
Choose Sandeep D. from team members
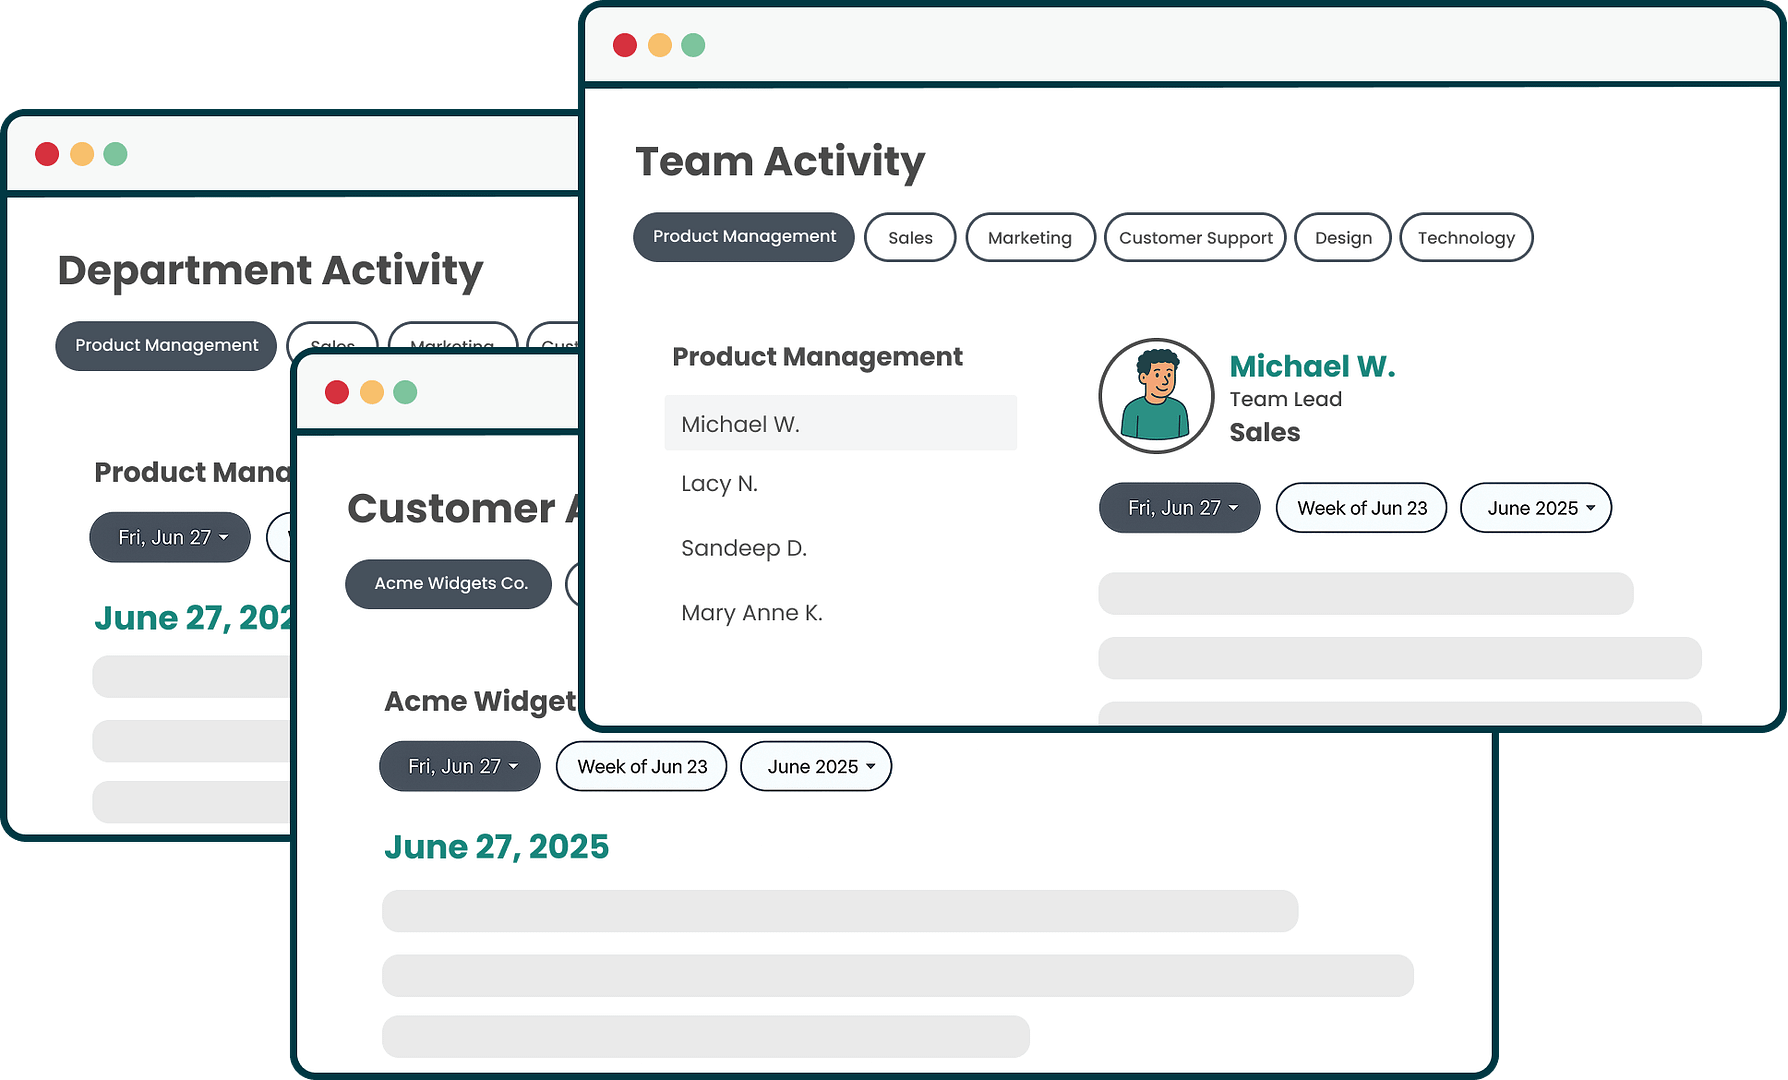coord(744,548)
